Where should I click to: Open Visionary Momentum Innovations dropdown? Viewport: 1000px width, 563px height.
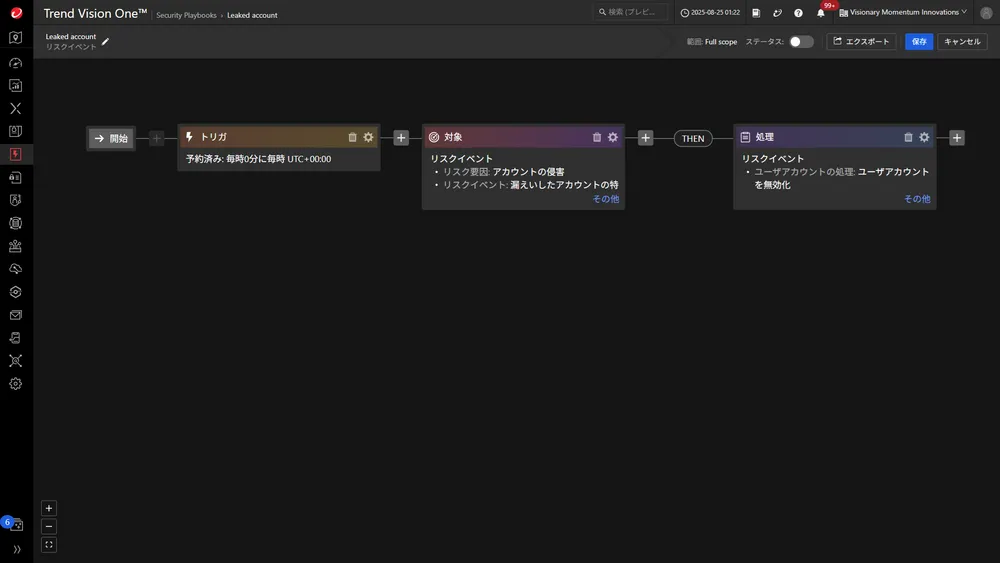903,12
